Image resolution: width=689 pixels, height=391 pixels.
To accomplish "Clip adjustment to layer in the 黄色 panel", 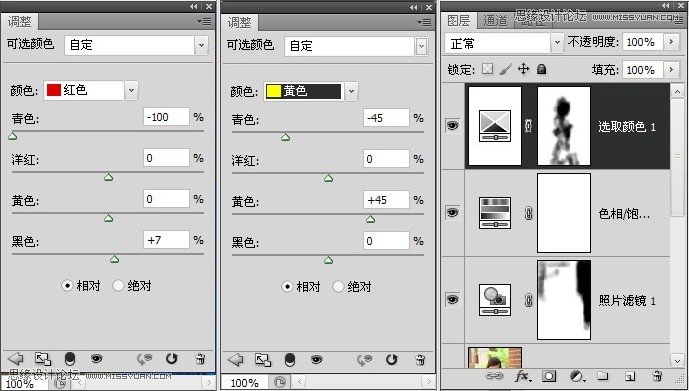I will click(290, 360).
